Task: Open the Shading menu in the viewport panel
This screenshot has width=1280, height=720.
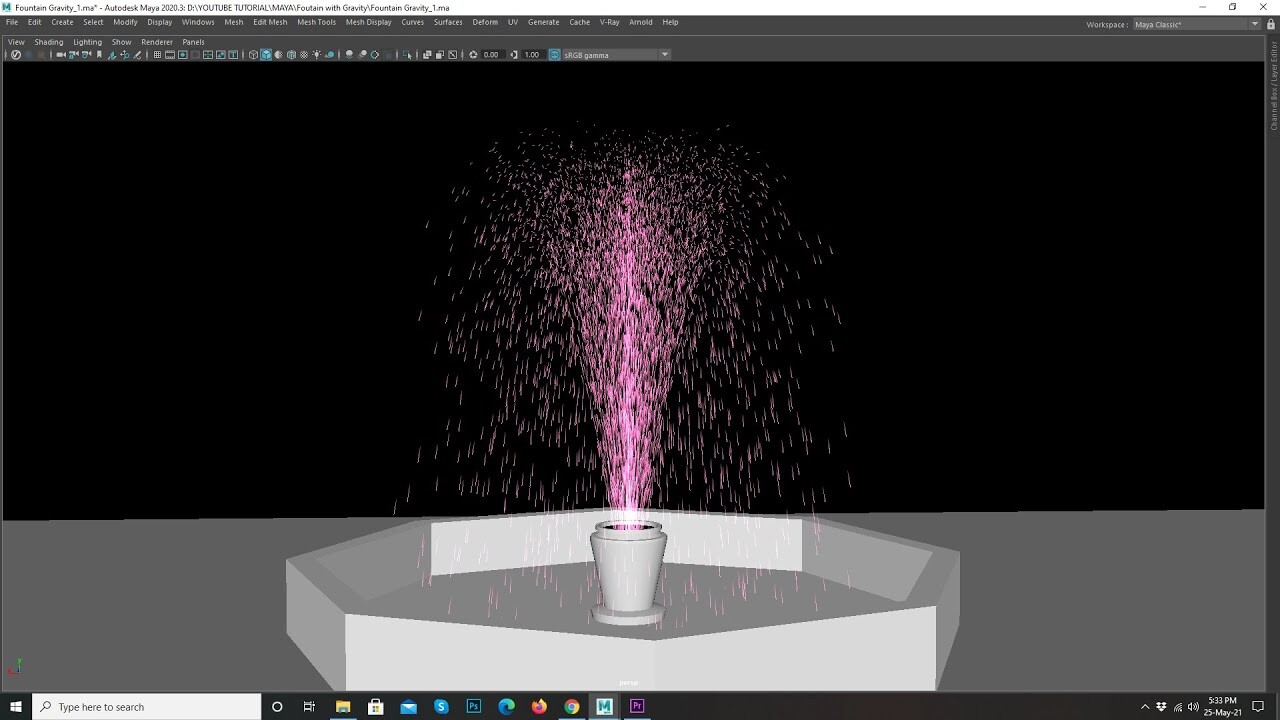Action: 48,41
